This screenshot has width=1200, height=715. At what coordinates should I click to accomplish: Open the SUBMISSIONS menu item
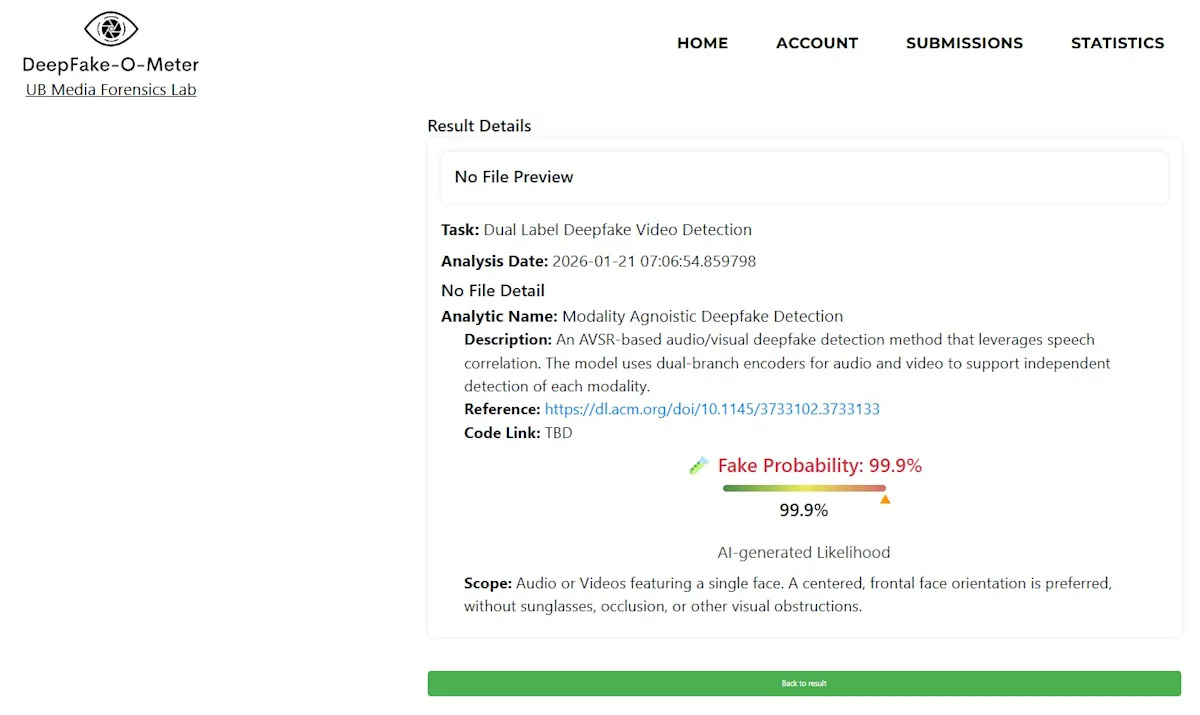click(964, 43)
